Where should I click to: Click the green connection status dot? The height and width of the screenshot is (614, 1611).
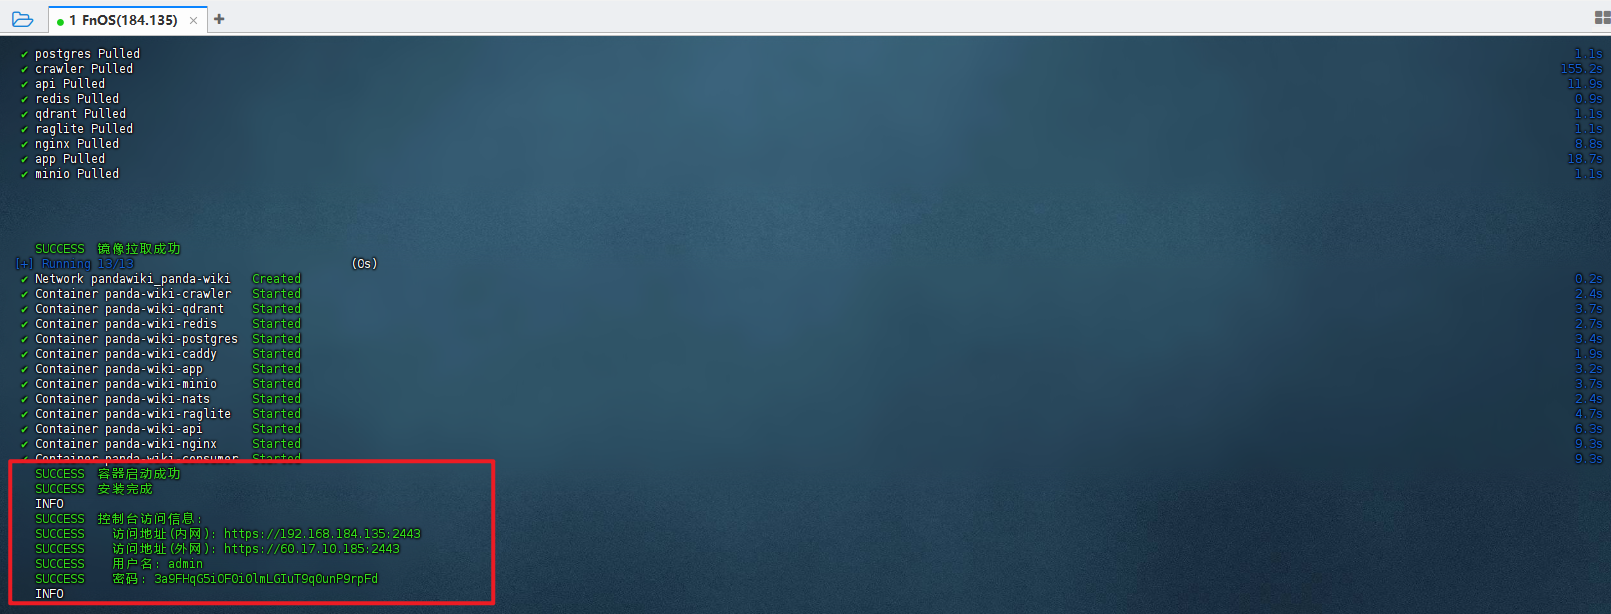(60, 21)
